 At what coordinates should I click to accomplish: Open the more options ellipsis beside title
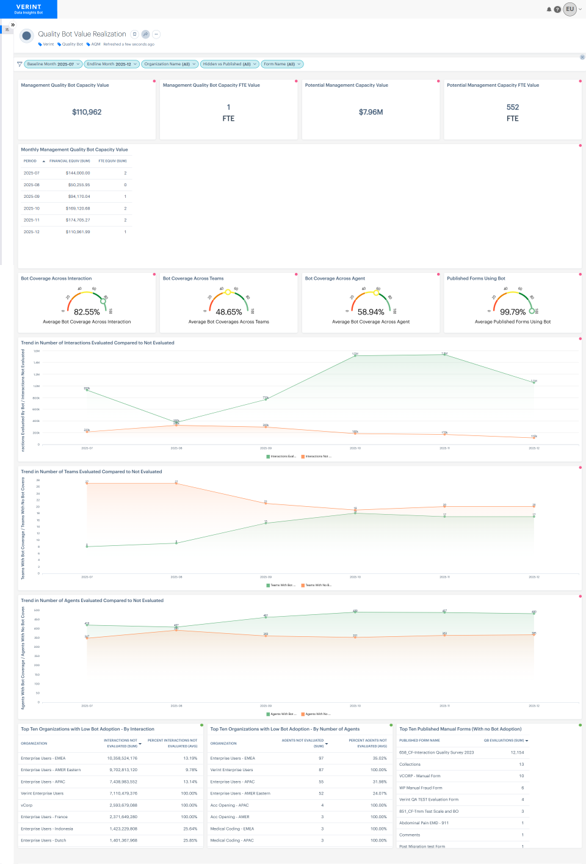[x=157, y=34]
